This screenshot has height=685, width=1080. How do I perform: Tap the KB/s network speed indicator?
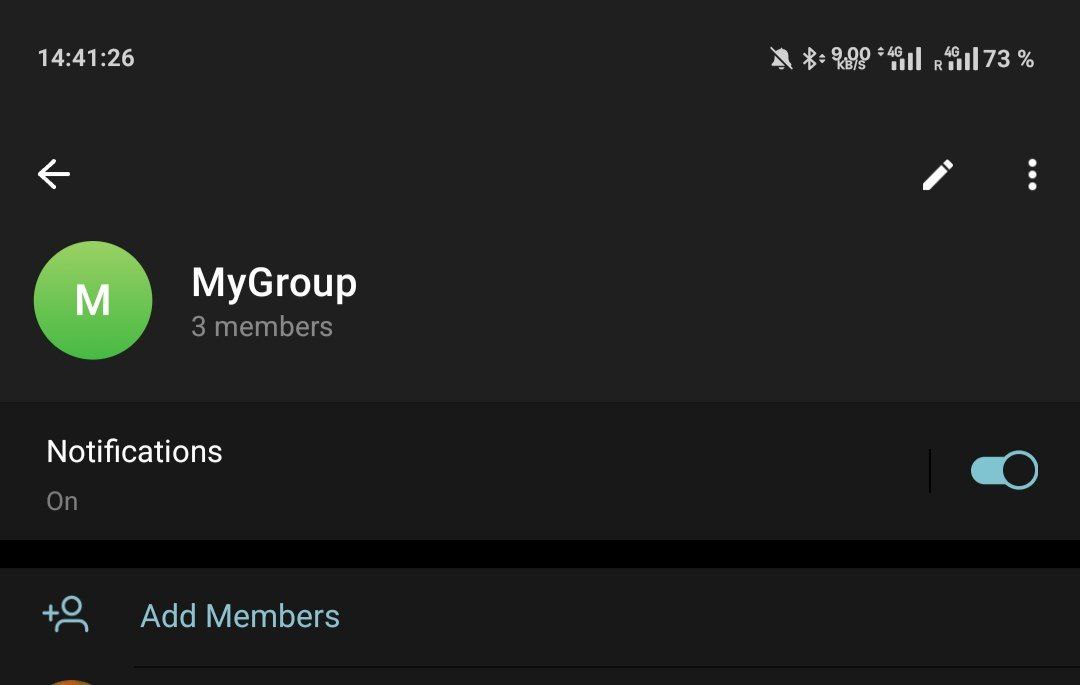coord(851,59)
